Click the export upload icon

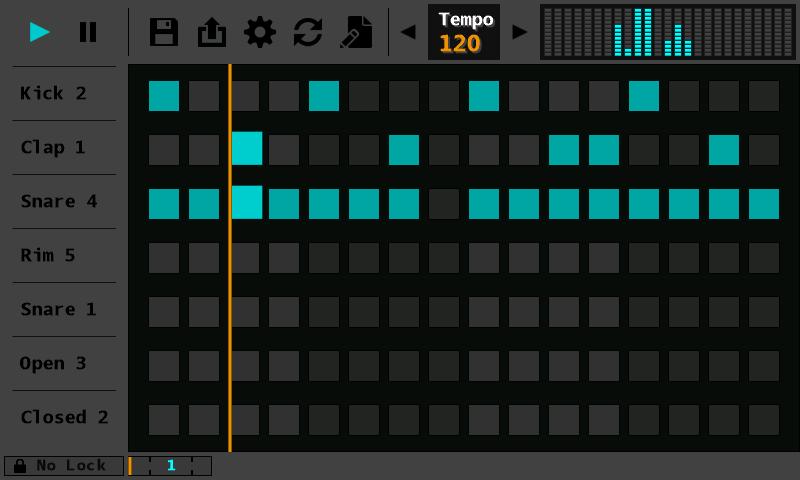coord(212,32)
